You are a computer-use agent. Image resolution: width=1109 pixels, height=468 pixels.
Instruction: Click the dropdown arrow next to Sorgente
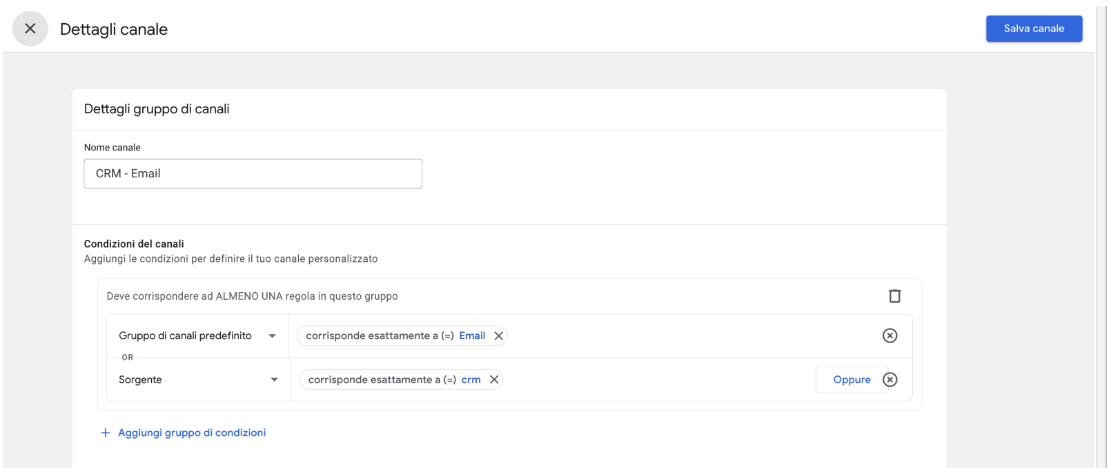(274, 380)
